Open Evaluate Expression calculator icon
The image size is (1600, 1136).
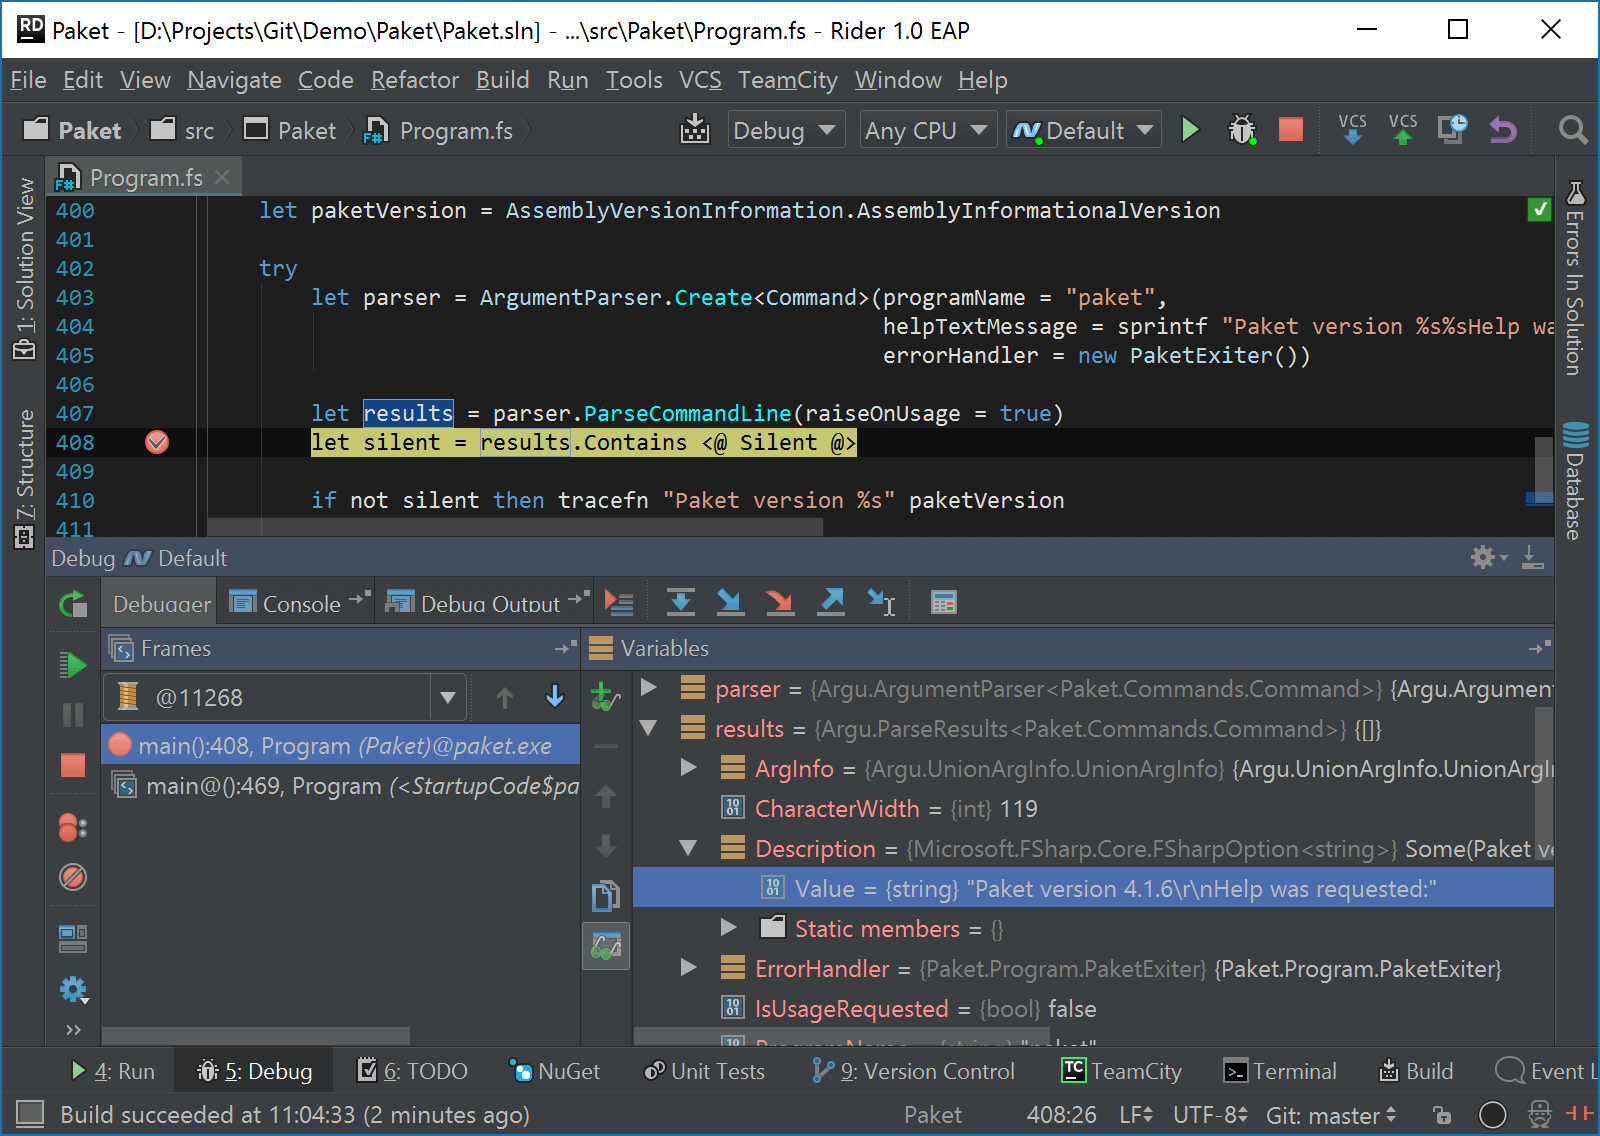click(943, 602)
